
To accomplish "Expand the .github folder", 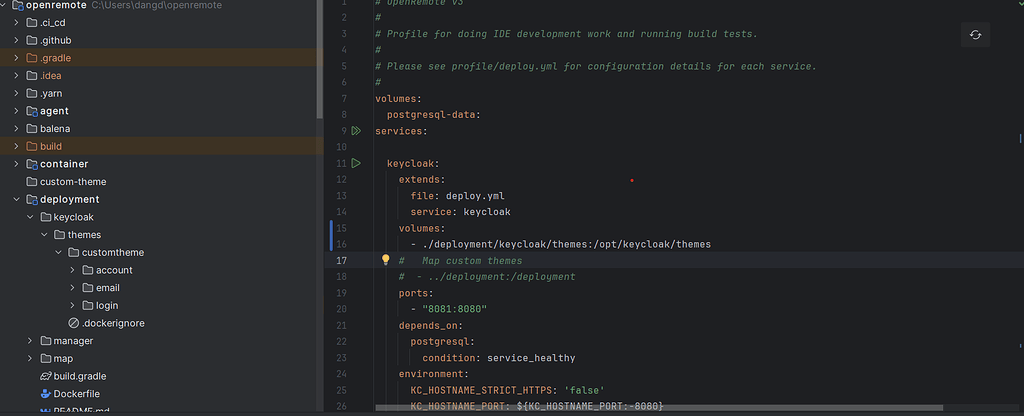I will [x=16, y=40].
